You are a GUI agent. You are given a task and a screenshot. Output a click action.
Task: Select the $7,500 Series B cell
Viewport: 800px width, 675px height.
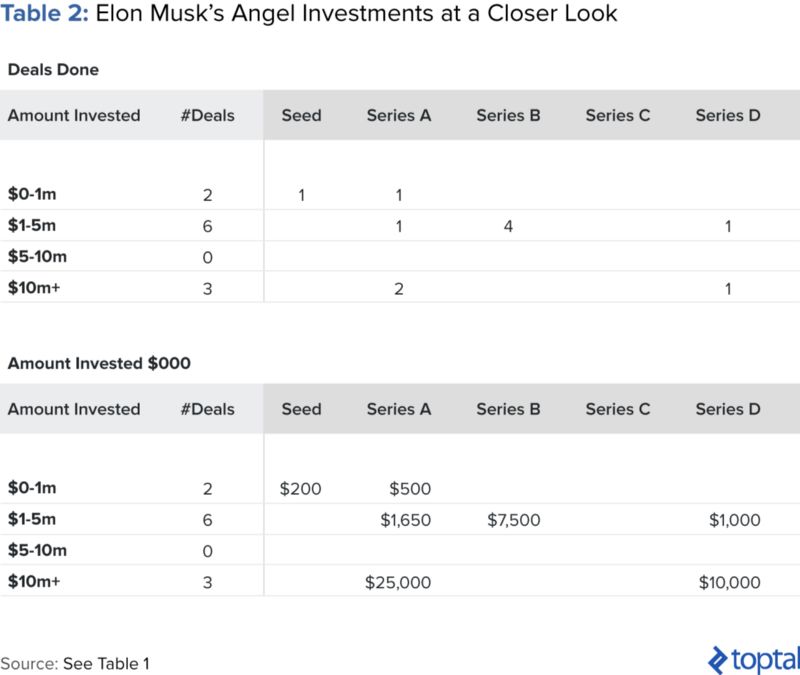[514, 520]
